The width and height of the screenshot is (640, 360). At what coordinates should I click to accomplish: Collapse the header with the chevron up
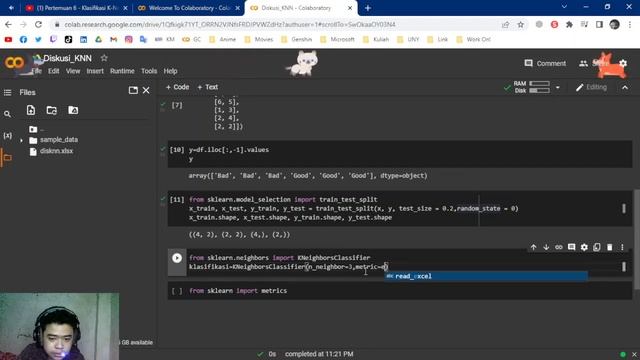click(x=625, y=87)
